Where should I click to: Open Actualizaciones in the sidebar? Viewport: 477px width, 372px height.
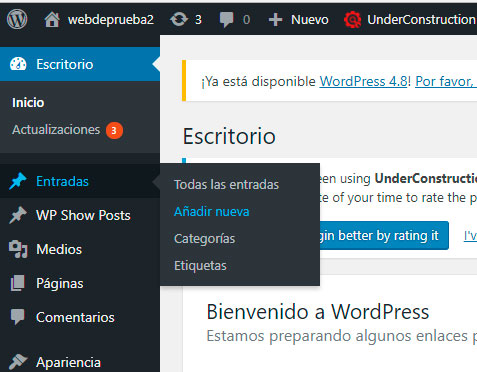pyautogui.click(x=56, y=130)
